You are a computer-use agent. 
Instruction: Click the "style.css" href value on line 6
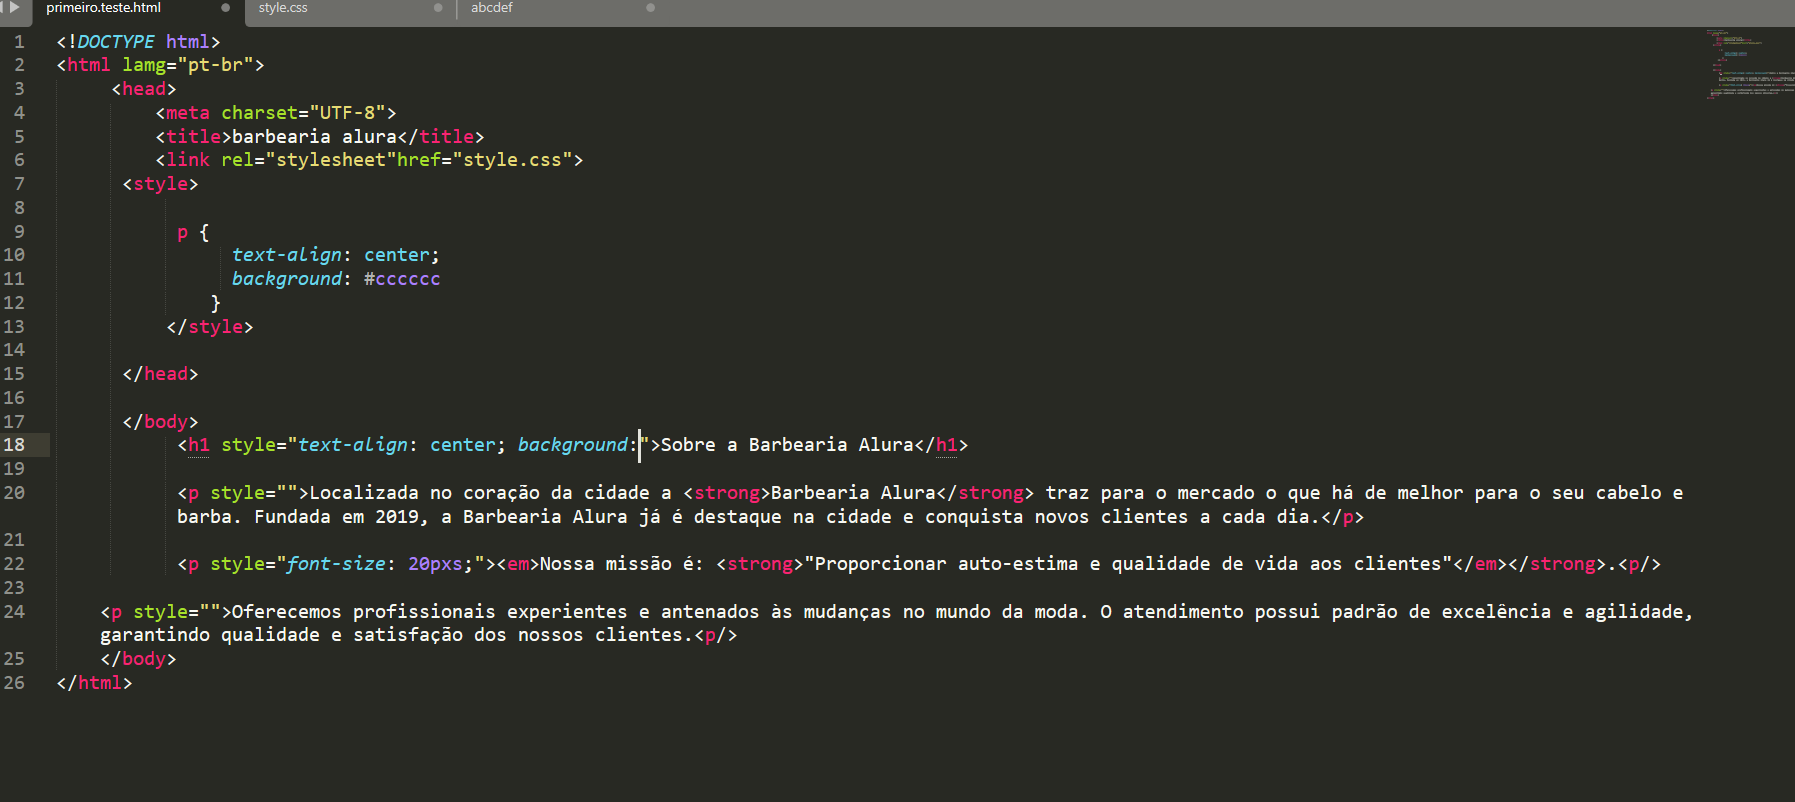[x=513, y=160]
